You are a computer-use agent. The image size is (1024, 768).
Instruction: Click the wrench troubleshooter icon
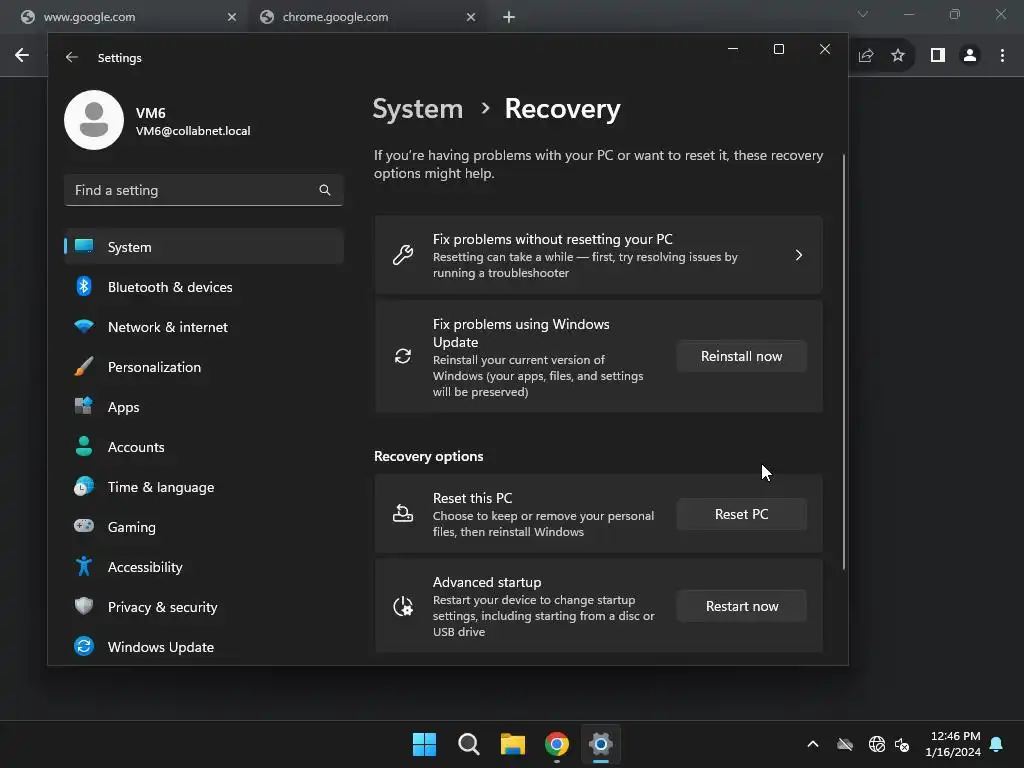pyautogui.click(x=403, y=255)
